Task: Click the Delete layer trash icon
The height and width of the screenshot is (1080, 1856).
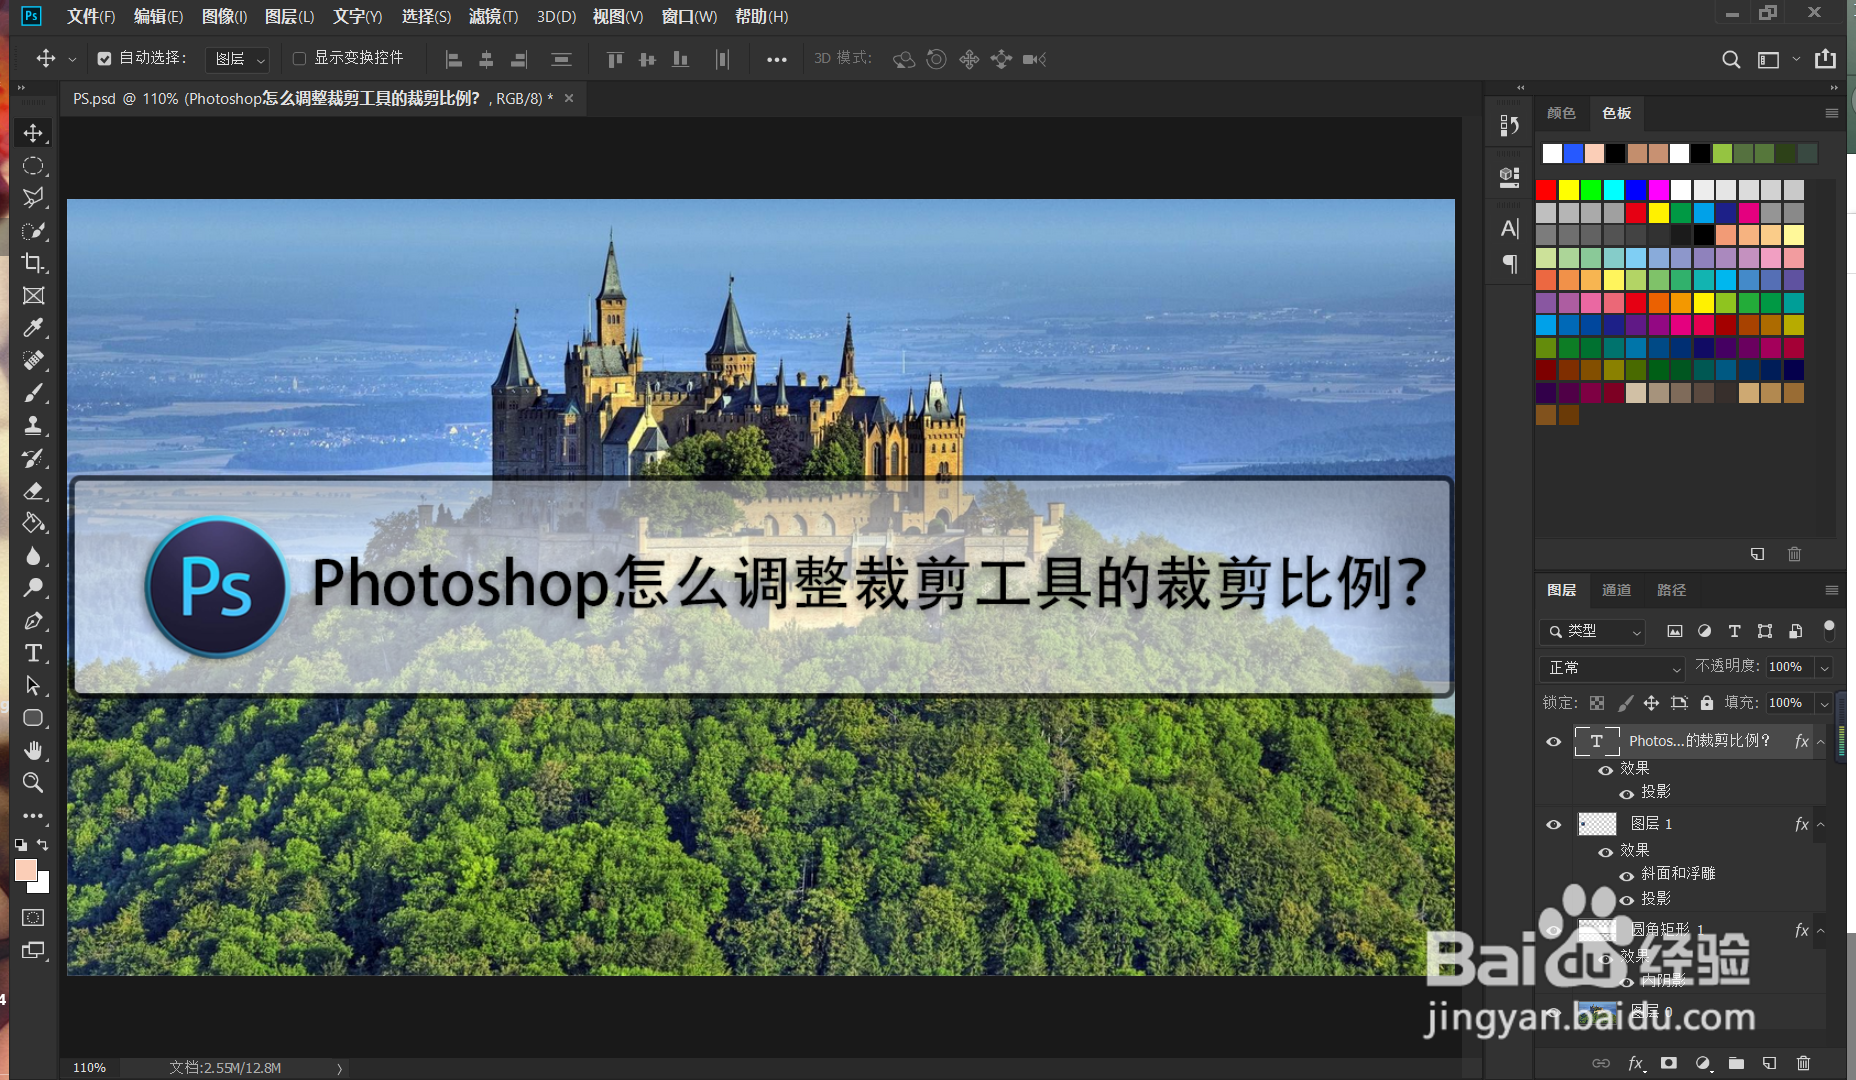Action: pyautogui.click(x=1802, y=1063)
